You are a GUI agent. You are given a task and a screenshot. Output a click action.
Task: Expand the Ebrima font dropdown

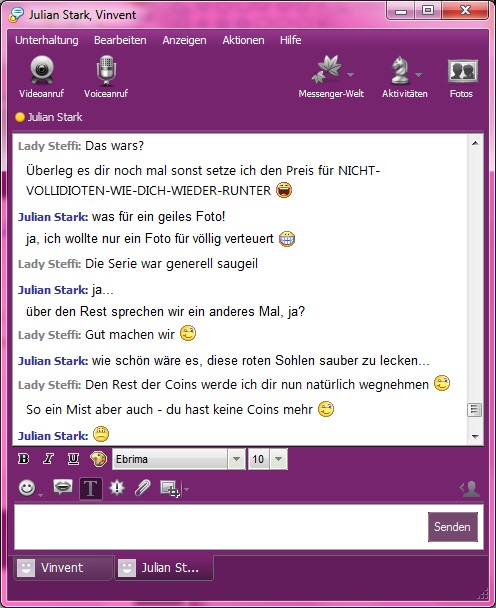click(236, 459)
